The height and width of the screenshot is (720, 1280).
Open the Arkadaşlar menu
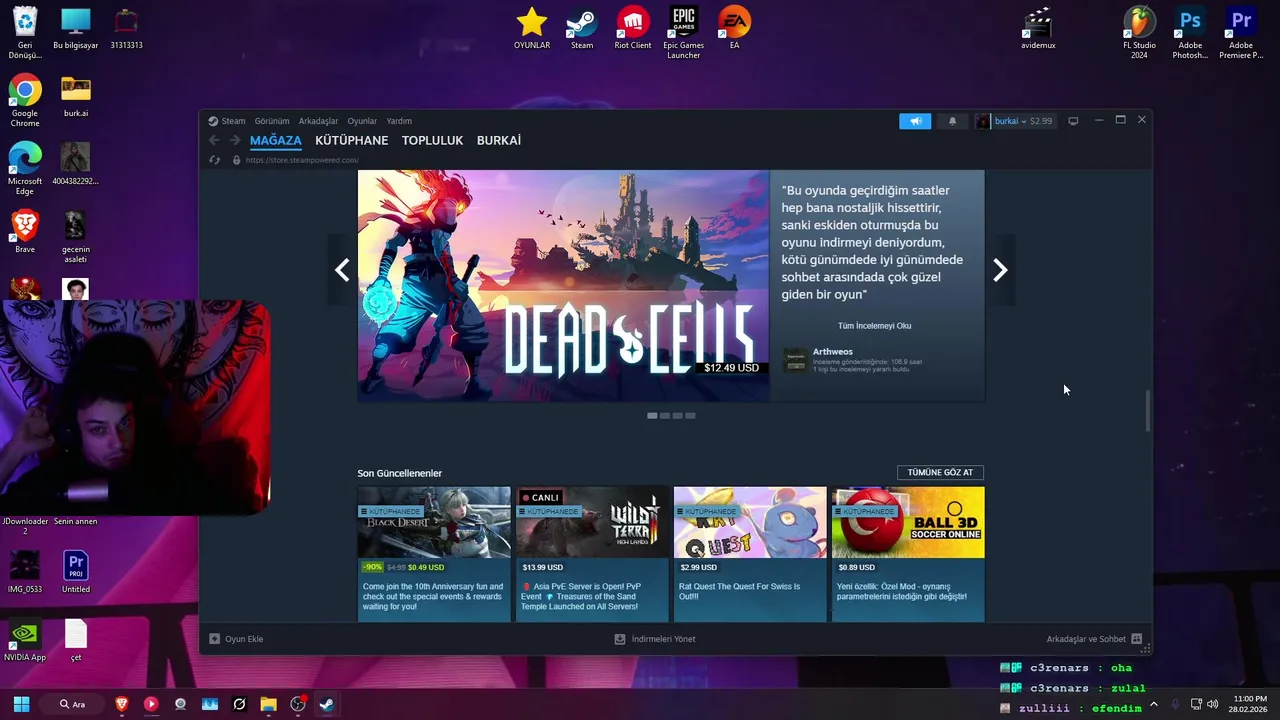point(318,121)
